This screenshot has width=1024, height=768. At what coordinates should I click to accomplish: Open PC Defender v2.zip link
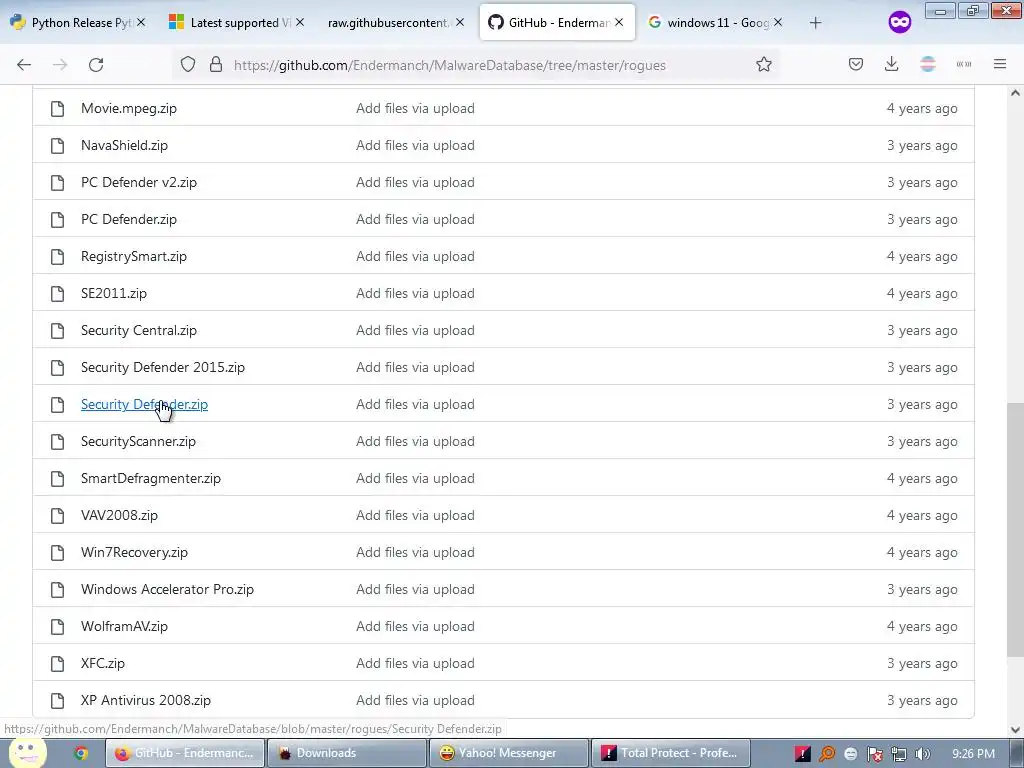[138, 182]
